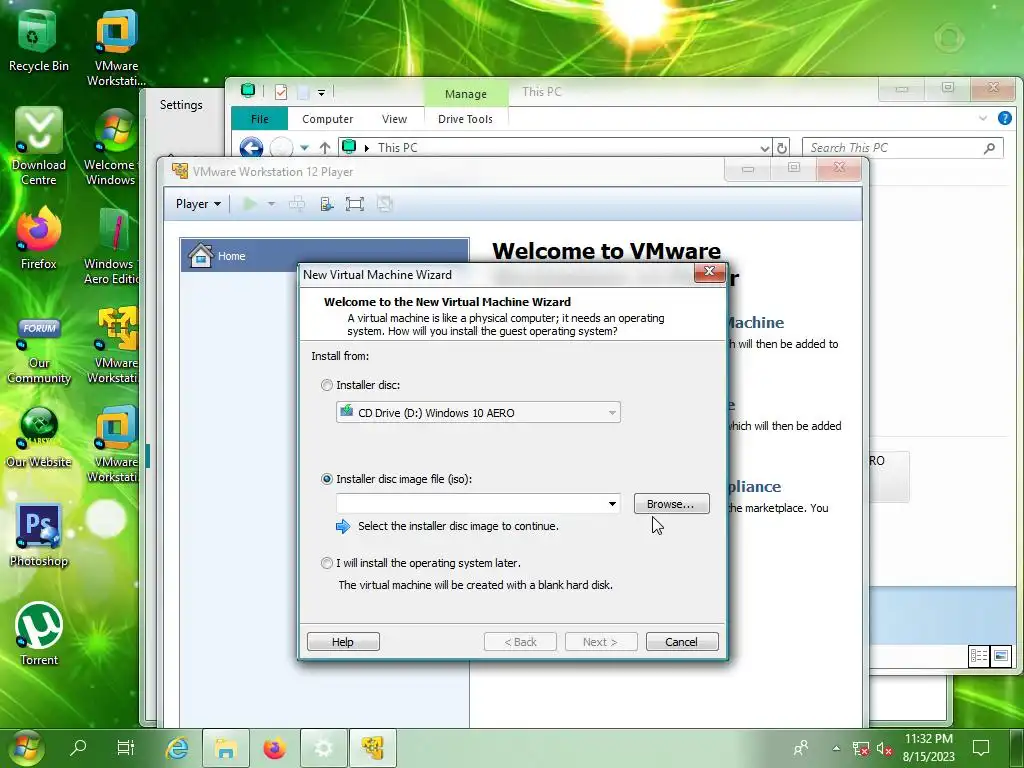Switch This PC to large thumbnails view icon
Screen dimensions: 1024x768
tap(1000, 656)
